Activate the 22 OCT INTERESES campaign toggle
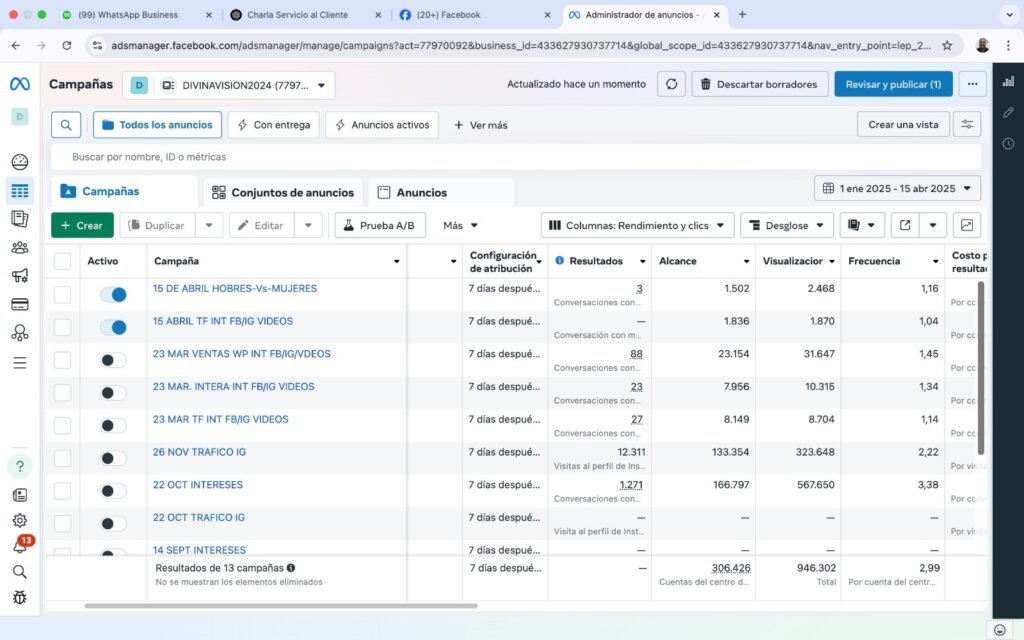This screenshot has height=640, width=1024. click(113, 490)
